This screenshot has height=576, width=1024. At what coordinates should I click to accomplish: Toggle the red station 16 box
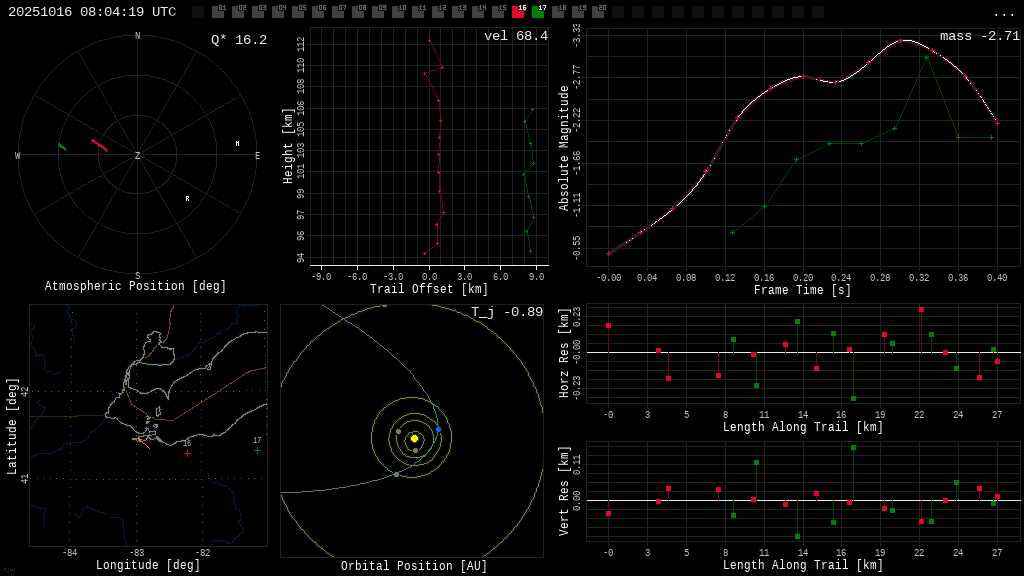pyautogui.click(x=518, y=12)
